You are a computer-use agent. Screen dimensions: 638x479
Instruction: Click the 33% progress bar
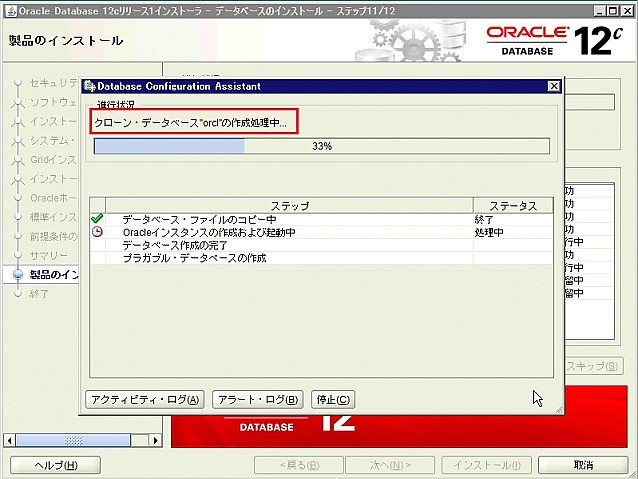(x=321, y=146)
